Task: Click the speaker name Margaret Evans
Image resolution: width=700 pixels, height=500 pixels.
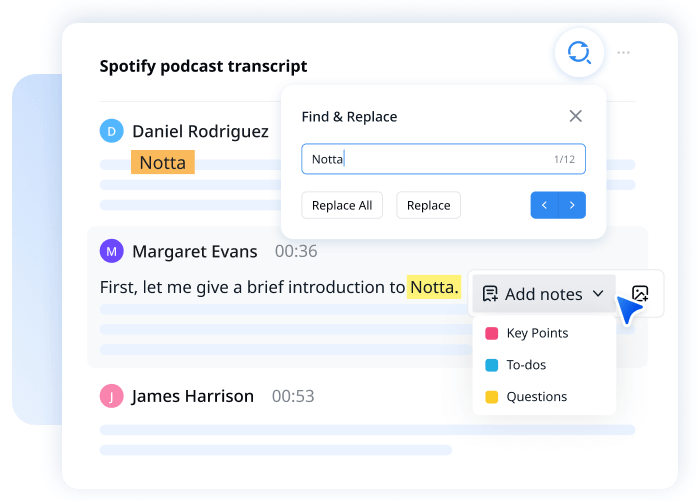Action: click(195, 251)
